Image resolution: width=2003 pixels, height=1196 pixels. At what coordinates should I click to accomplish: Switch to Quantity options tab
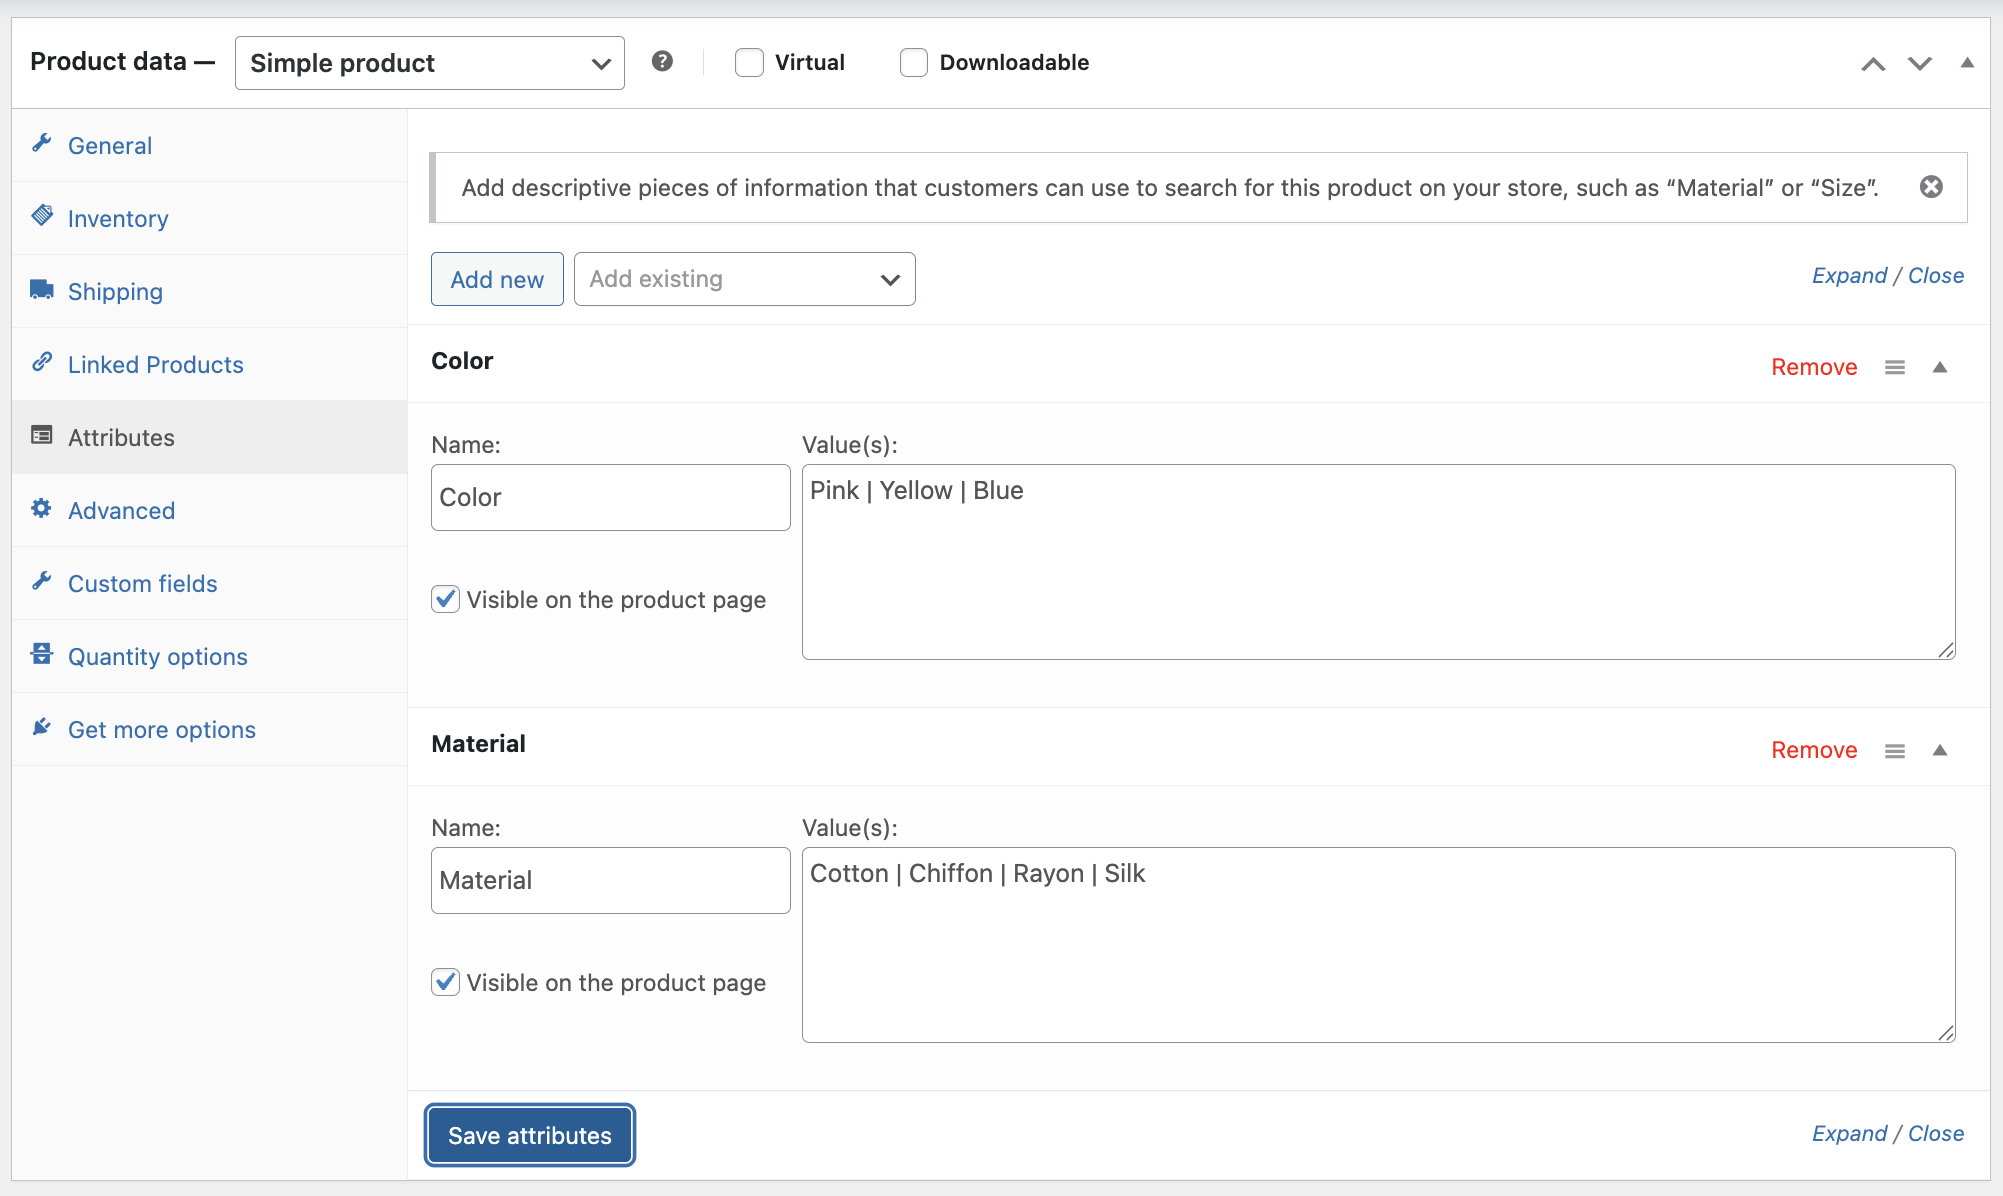pos(157,657)
